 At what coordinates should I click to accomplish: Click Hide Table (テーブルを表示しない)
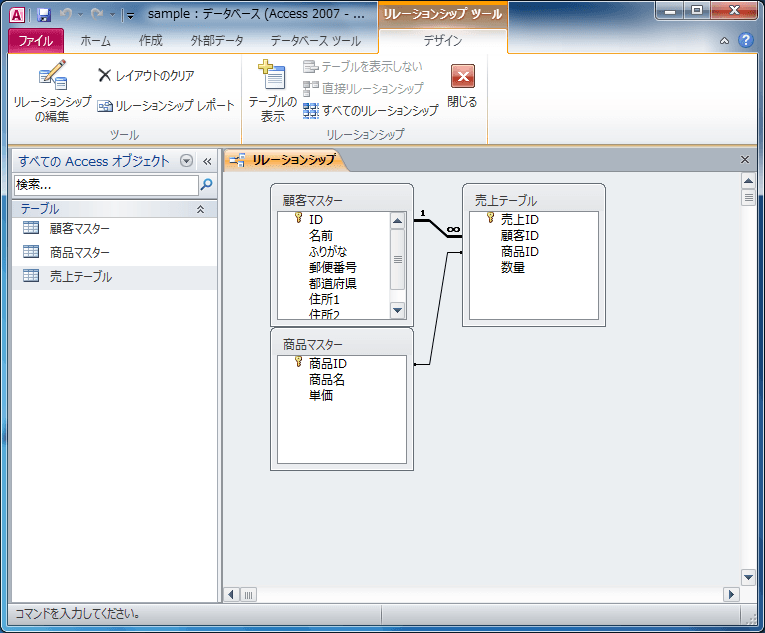pyautogui.click(x=362, y=66)
